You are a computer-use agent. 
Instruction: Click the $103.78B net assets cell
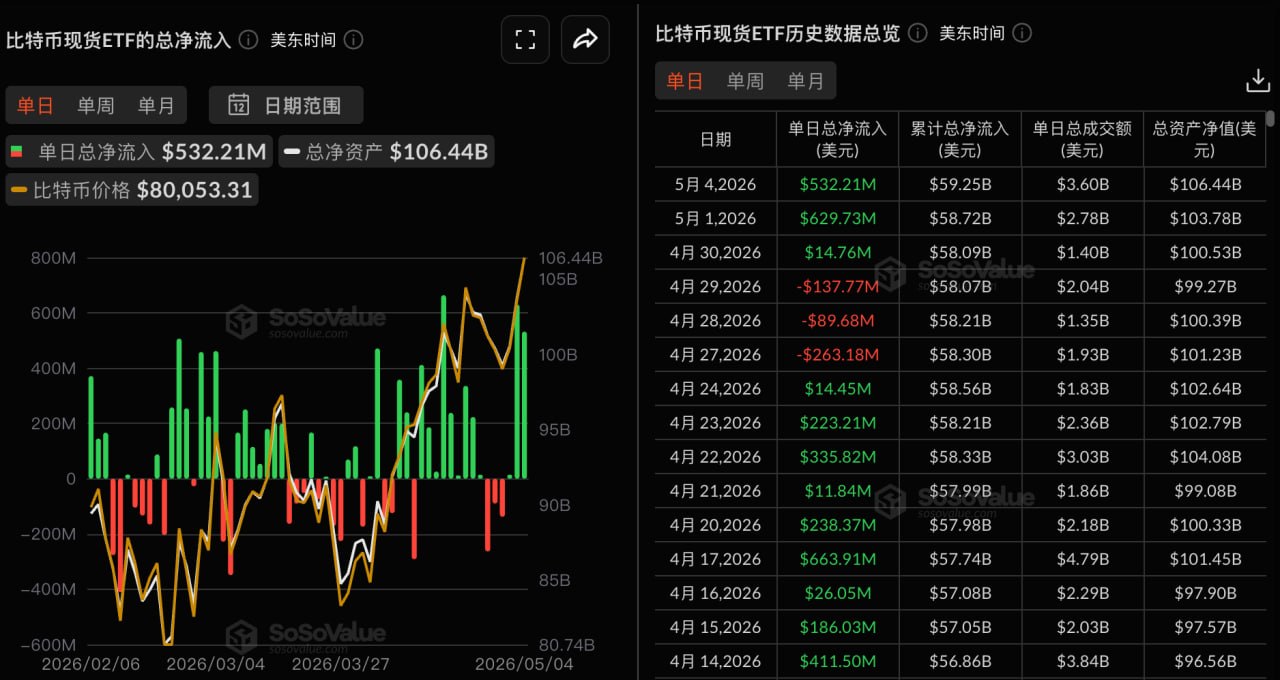[1204, 218]
